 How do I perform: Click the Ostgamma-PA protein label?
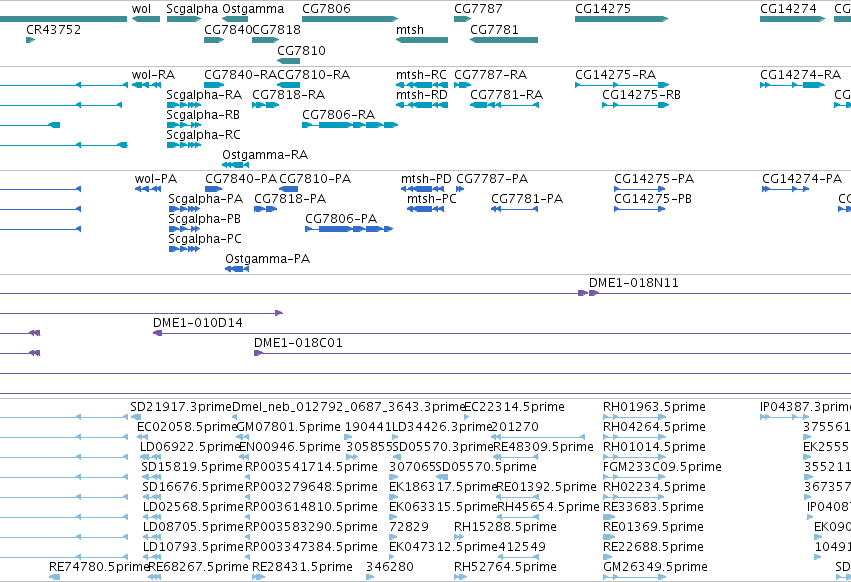pyautogui.click(x=268, y=260)
